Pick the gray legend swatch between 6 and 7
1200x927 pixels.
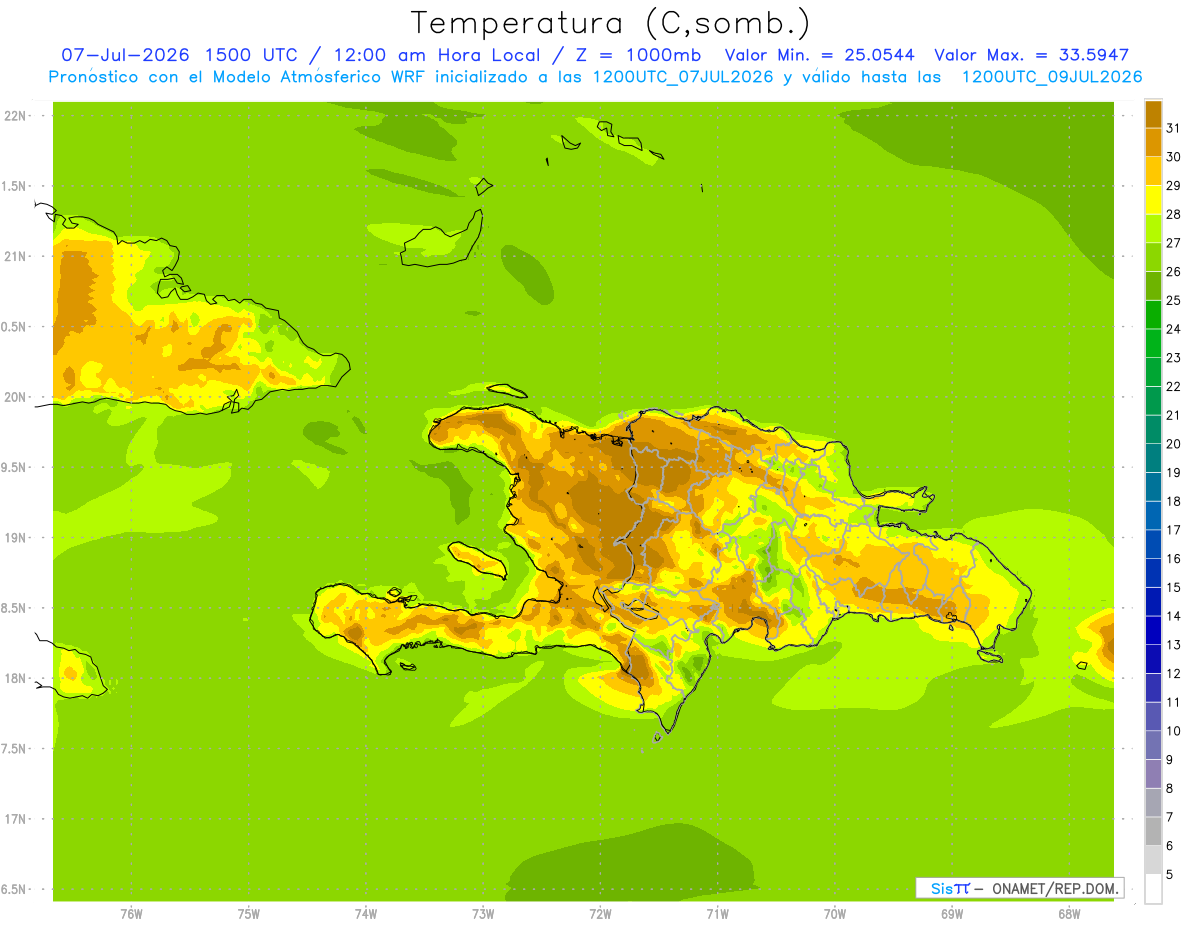point(1153,832)
